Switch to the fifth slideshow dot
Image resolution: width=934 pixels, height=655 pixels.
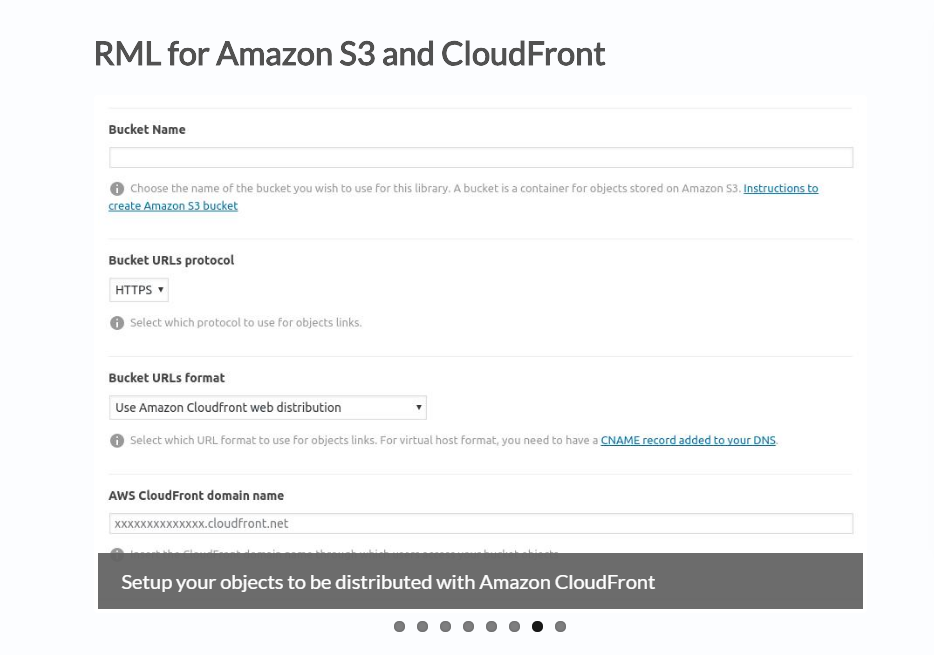(491, 627)
